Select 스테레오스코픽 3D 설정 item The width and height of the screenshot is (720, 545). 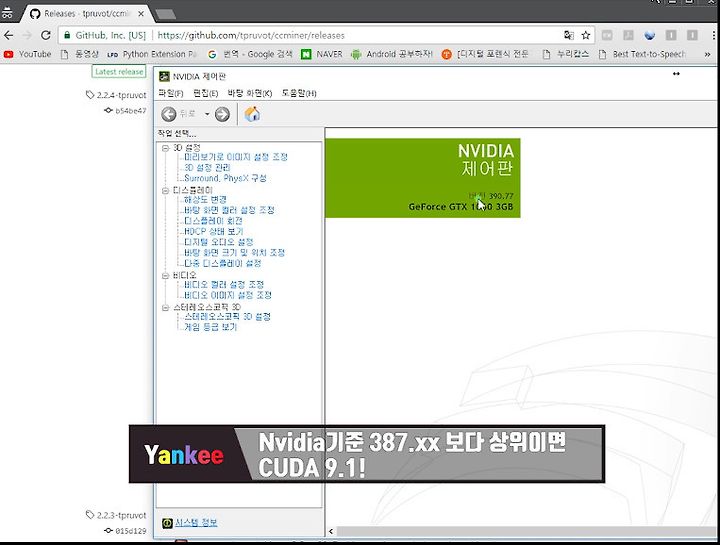coord(227,317)
